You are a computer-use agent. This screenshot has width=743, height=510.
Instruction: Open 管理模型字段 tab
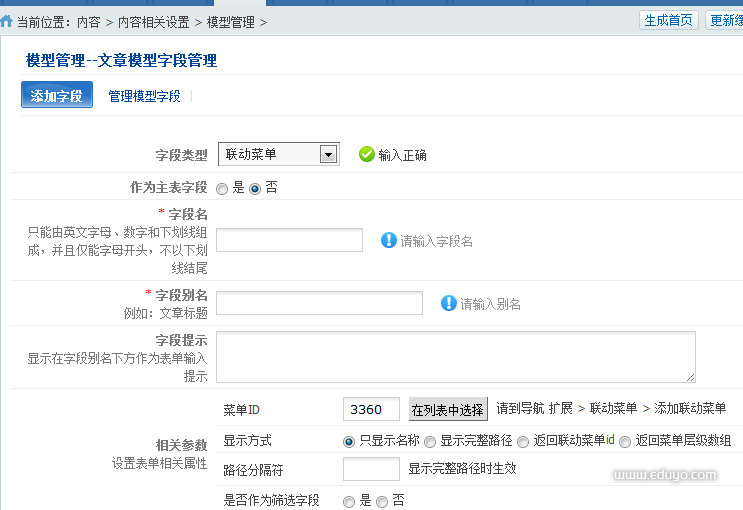coord(144,96)
